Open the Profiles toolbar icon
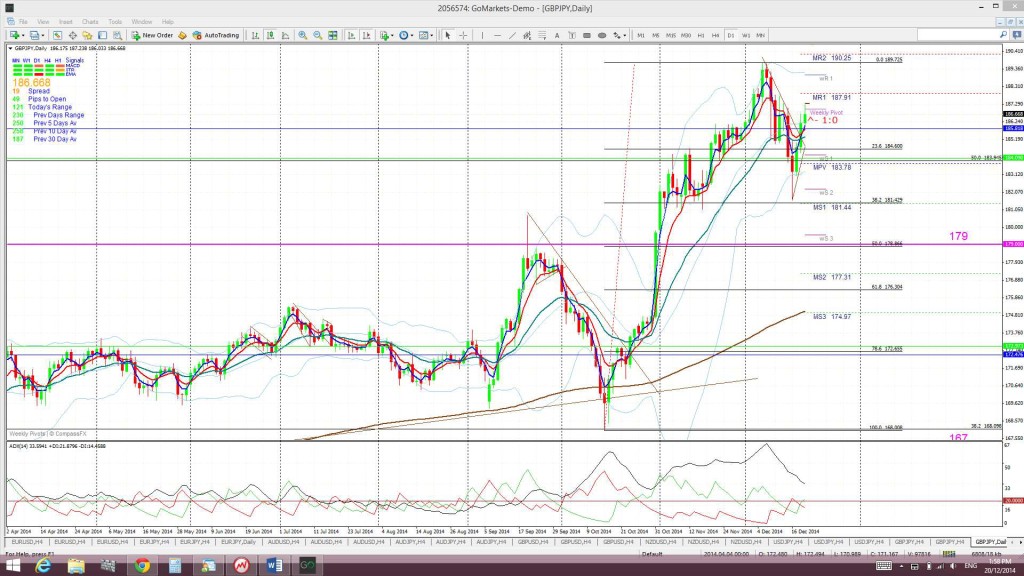The width and height of the screenshot is (1024, 576). (x=34, y=35)
